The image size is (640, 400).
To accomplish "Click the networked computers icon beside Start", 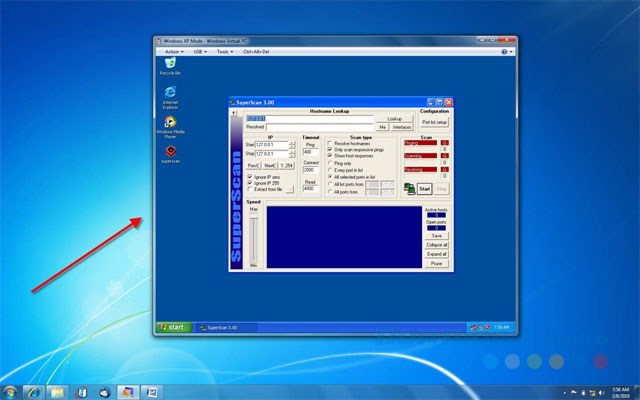I will pyautogui.click(x=409, y=189).
